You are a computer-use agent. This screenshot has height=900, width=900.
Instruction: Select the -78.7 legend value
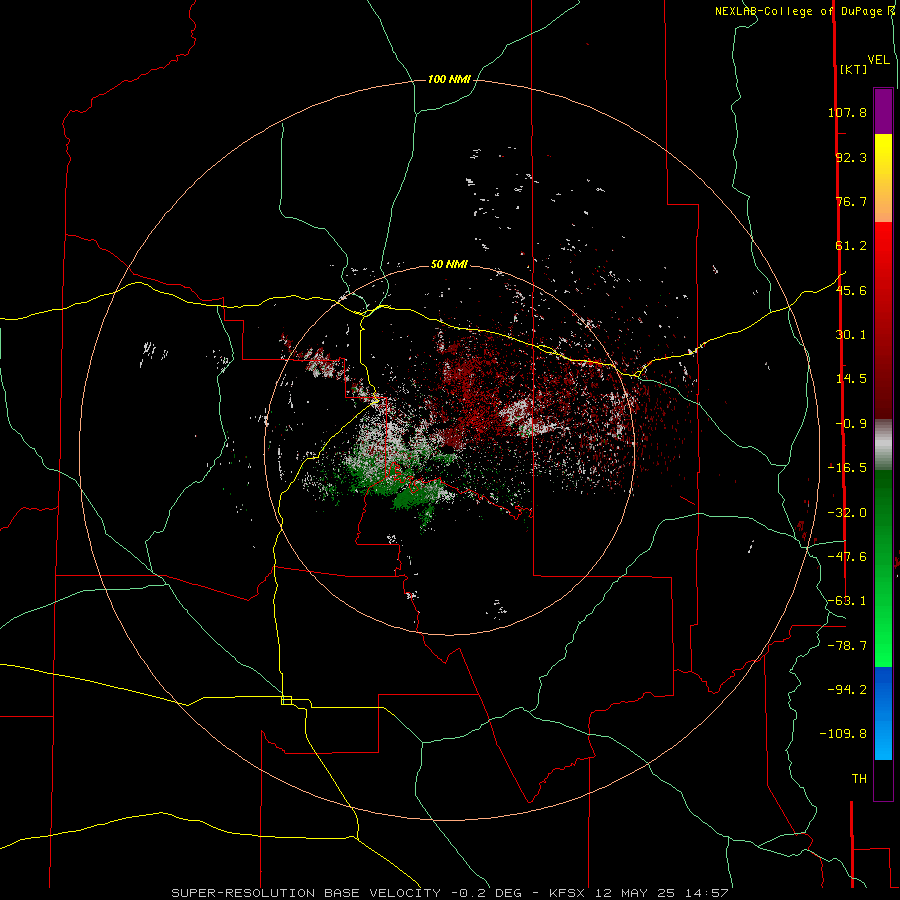[847, 646]
